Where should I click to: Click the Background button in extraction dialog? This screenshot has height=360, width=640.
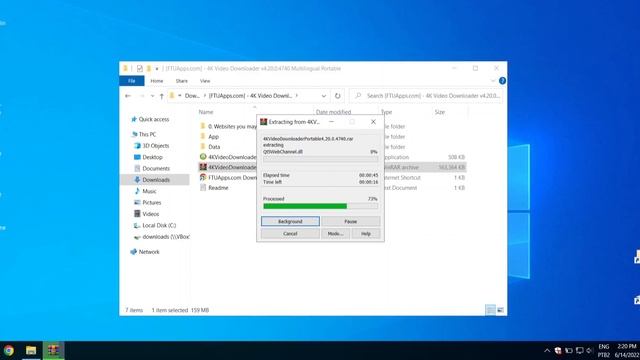pos(290,221)
